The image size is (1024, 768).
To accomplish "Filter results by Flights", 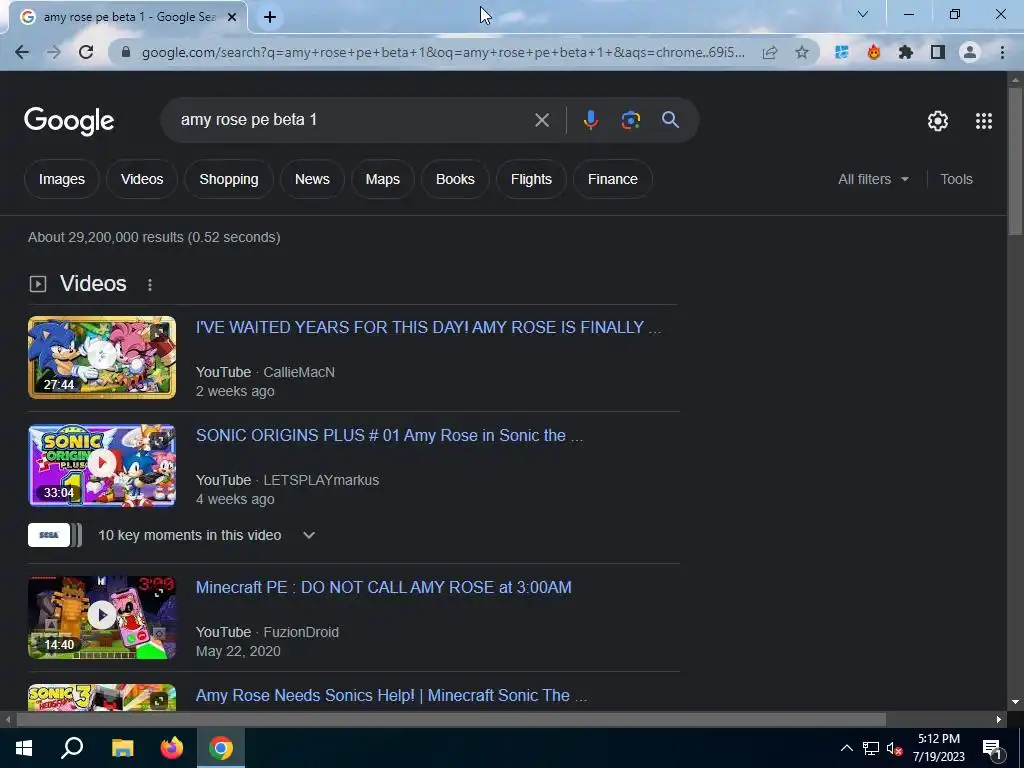I will 531,179.
